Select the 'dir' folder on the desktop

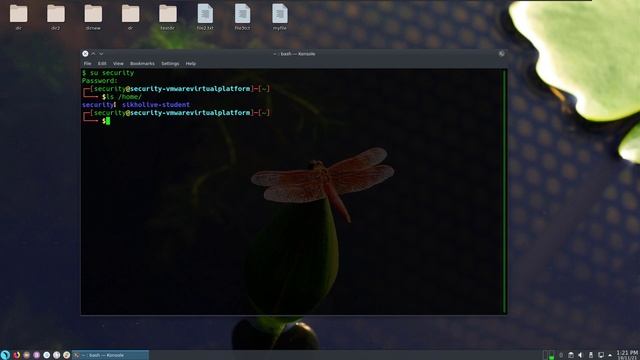click(18, 17)
